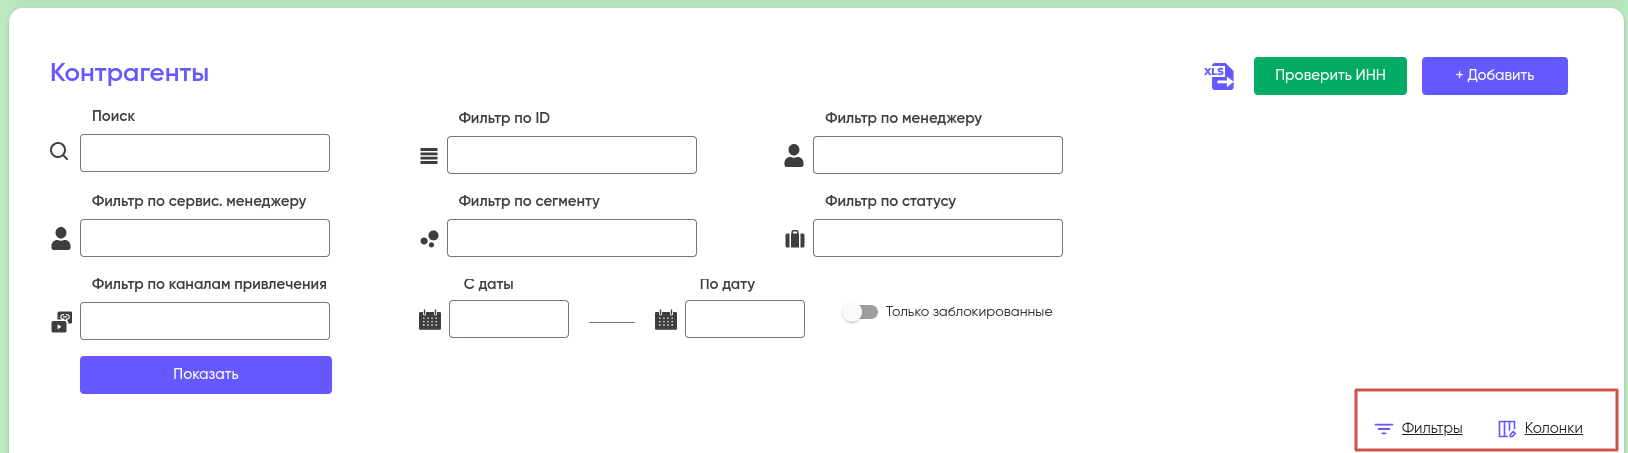
Task: Click the 'Проверить ИНН' button
Action: point(1330,76)
